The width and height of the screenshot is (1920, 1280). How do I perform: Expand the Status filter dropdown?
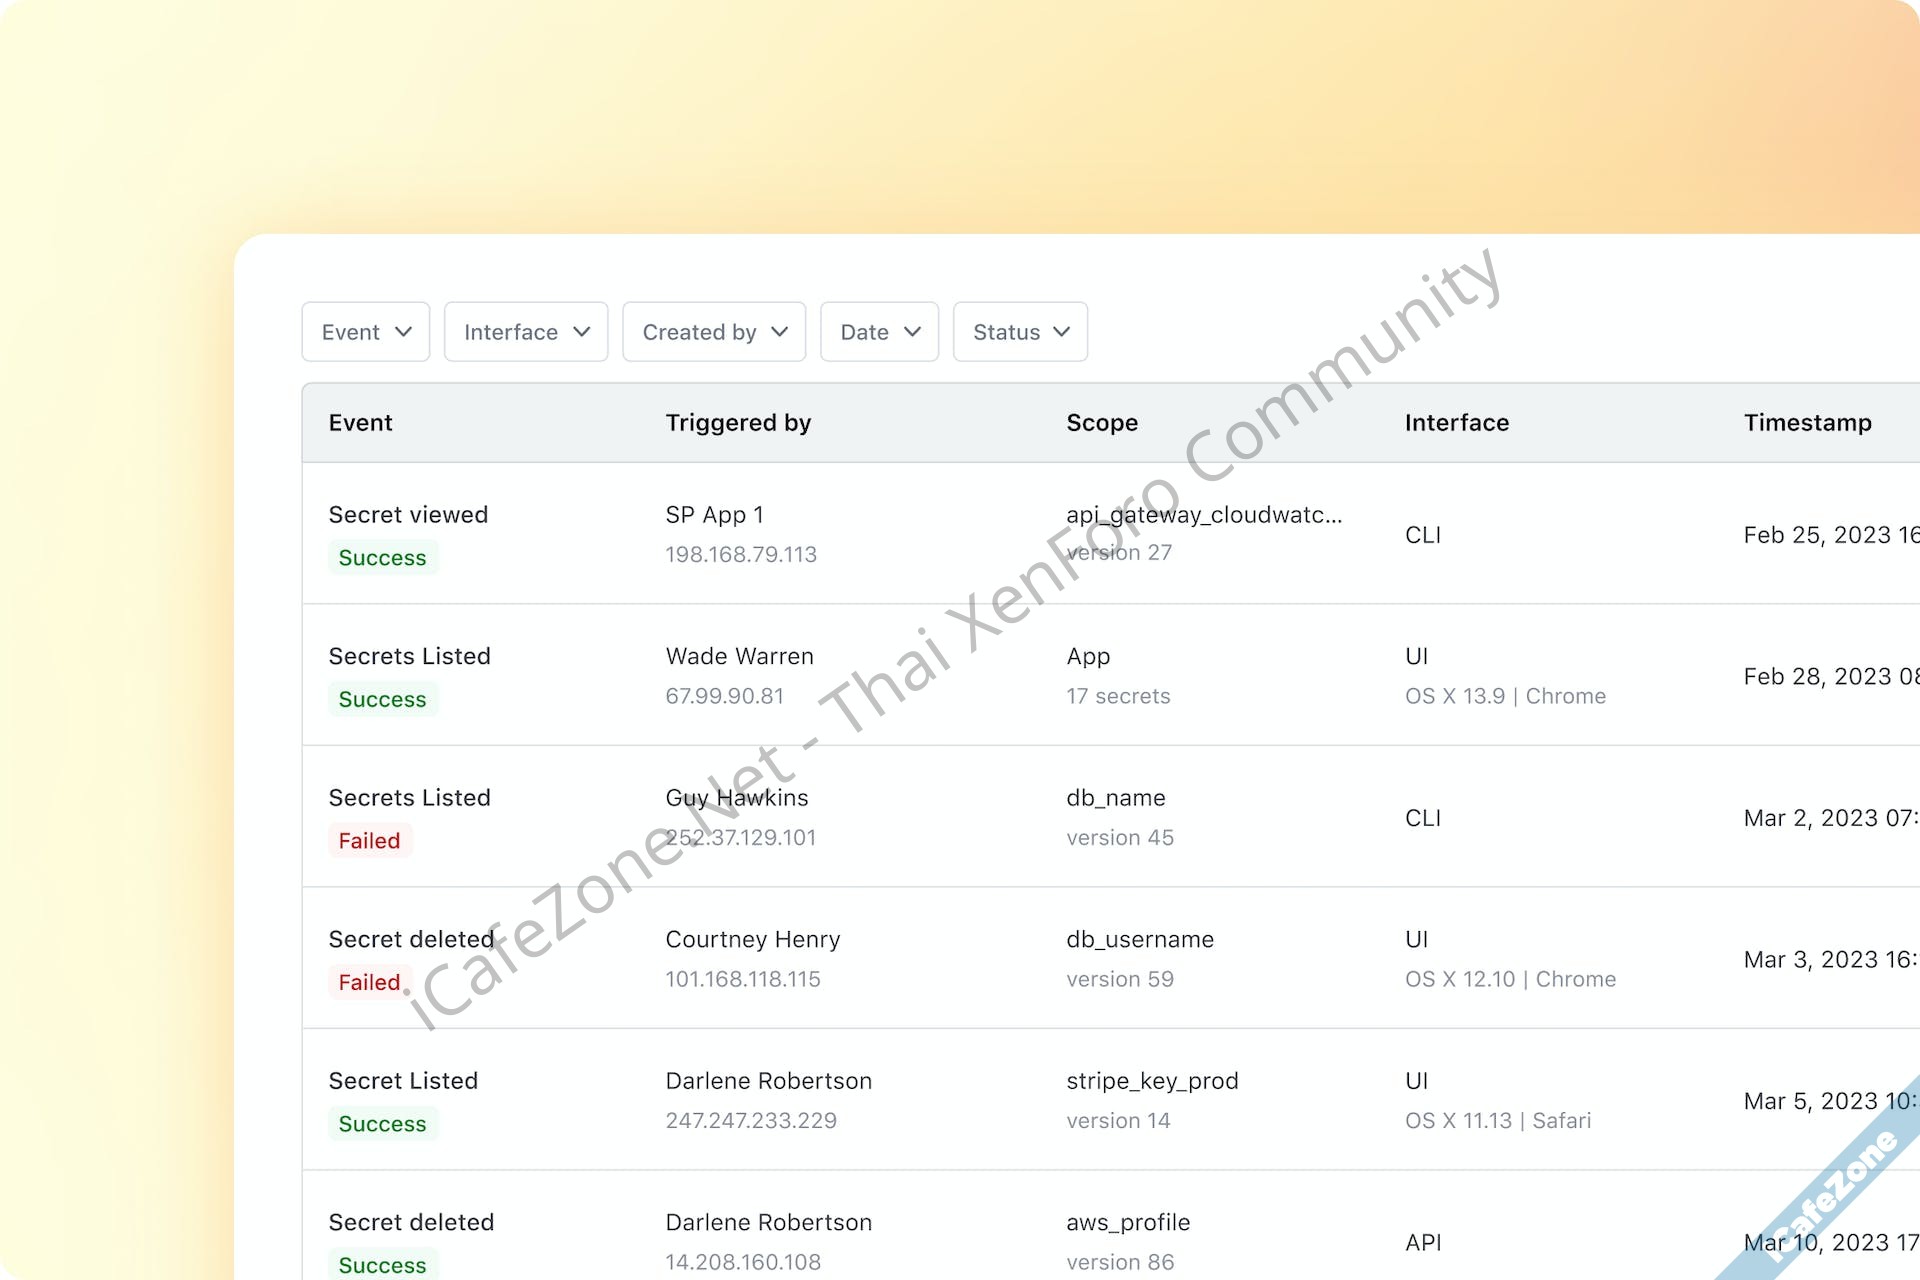pyautogui.click(x=1020, y=332)
